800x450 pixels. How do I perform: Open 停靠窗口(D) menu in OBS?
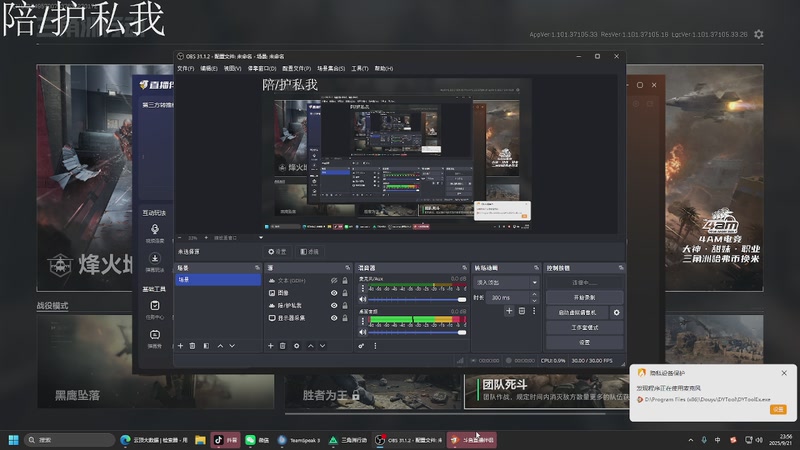point(262,68)
